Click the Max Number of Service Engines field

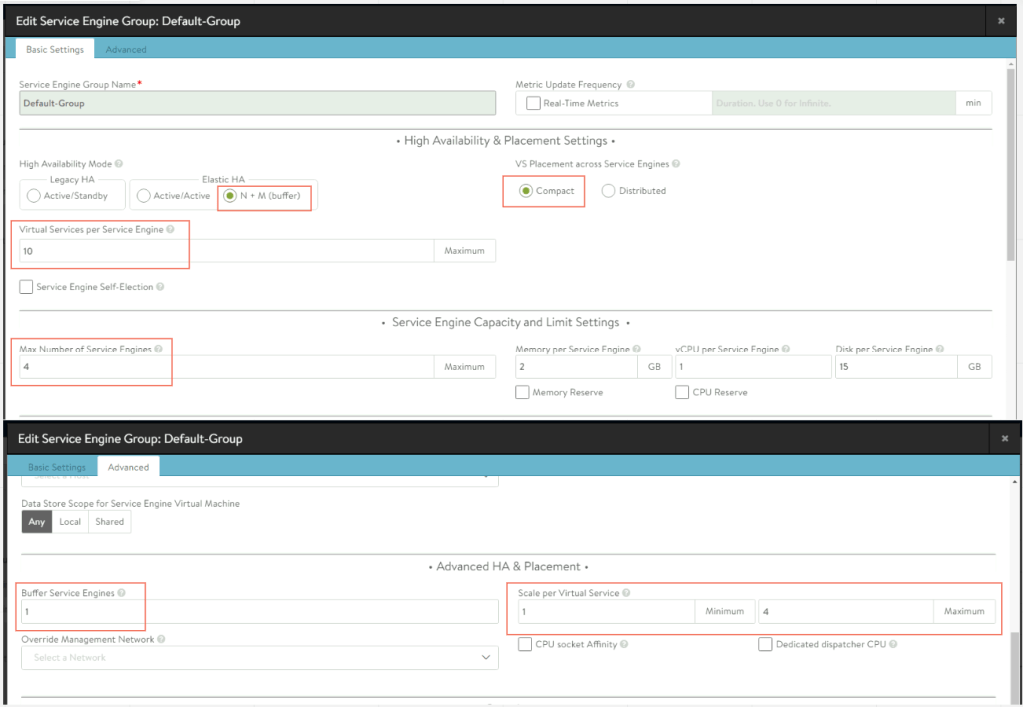226,367
